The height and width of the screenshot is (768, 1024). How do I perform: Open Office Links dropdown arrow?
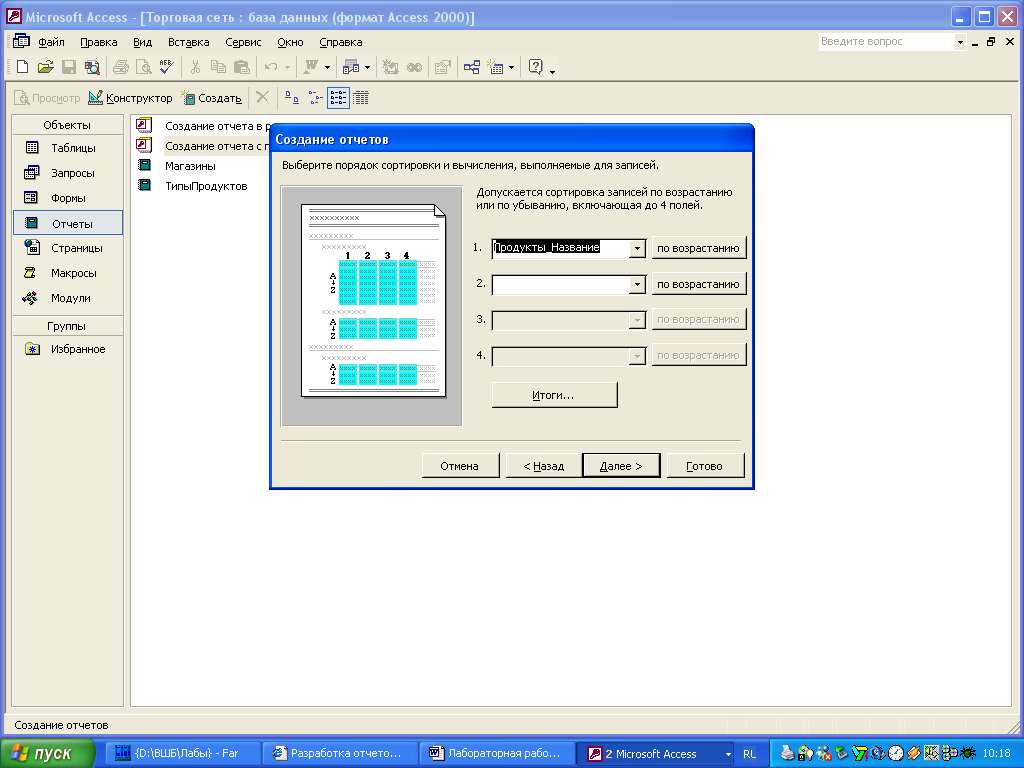point(327,67)
